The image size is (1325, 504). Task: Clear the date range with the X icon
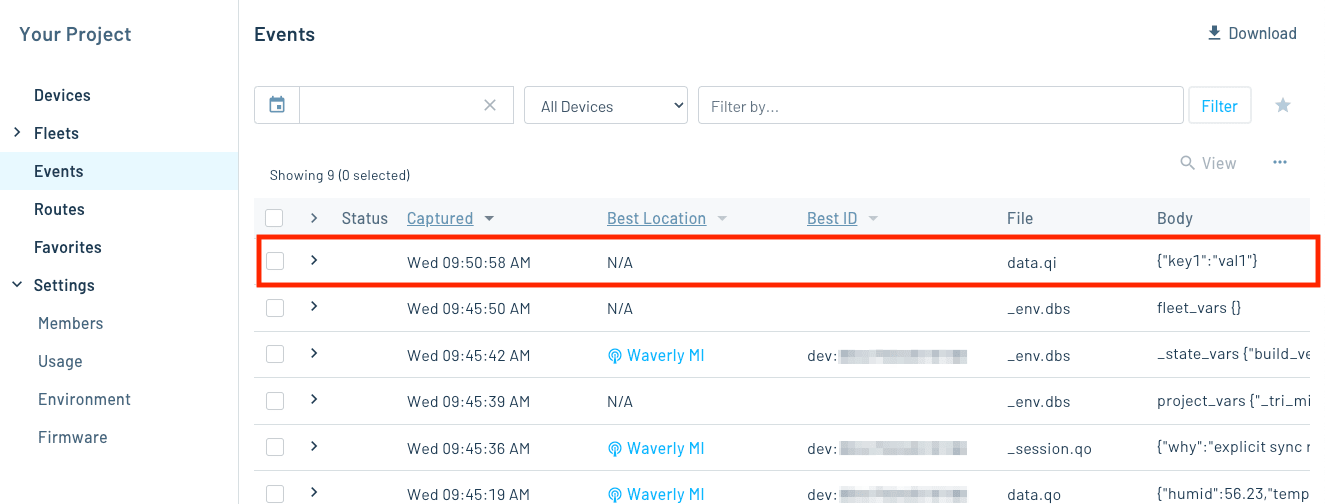click(x=490, y=105)
